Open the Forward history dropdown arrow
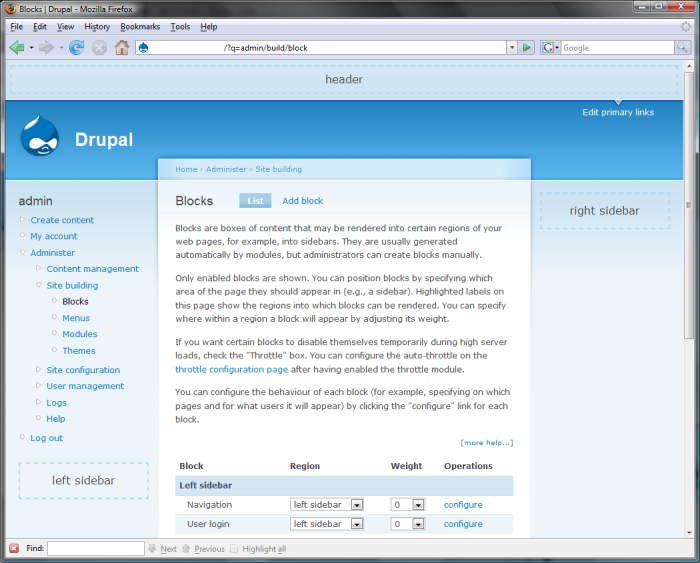Image resolution: width=700 pixels, height=563 pixels. tap(61, 48)
